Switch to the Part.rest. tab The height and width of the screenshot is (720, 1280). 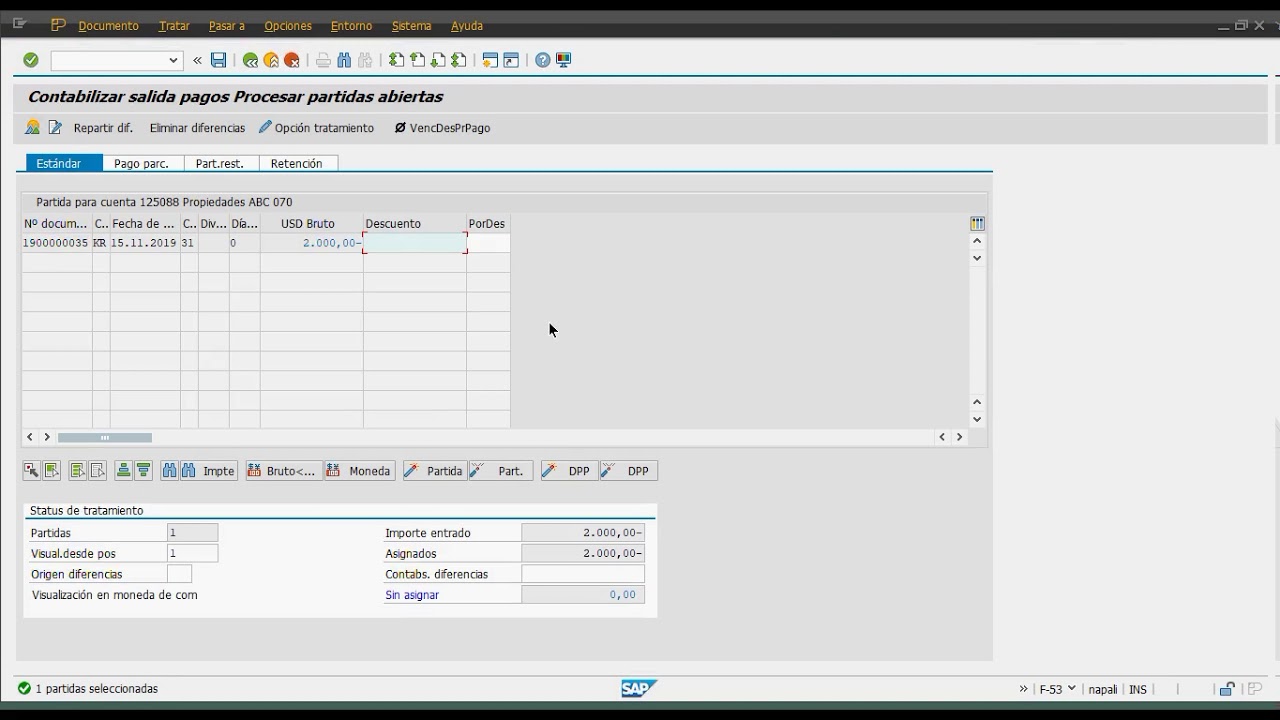coord(221,163)
